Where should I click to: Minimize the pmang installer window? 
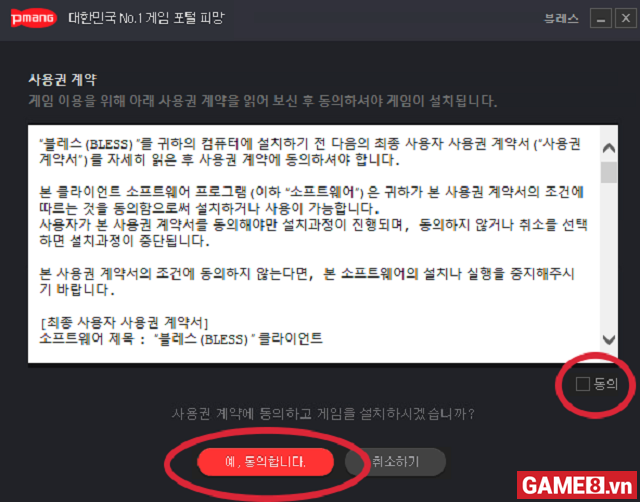coord(600,18)
